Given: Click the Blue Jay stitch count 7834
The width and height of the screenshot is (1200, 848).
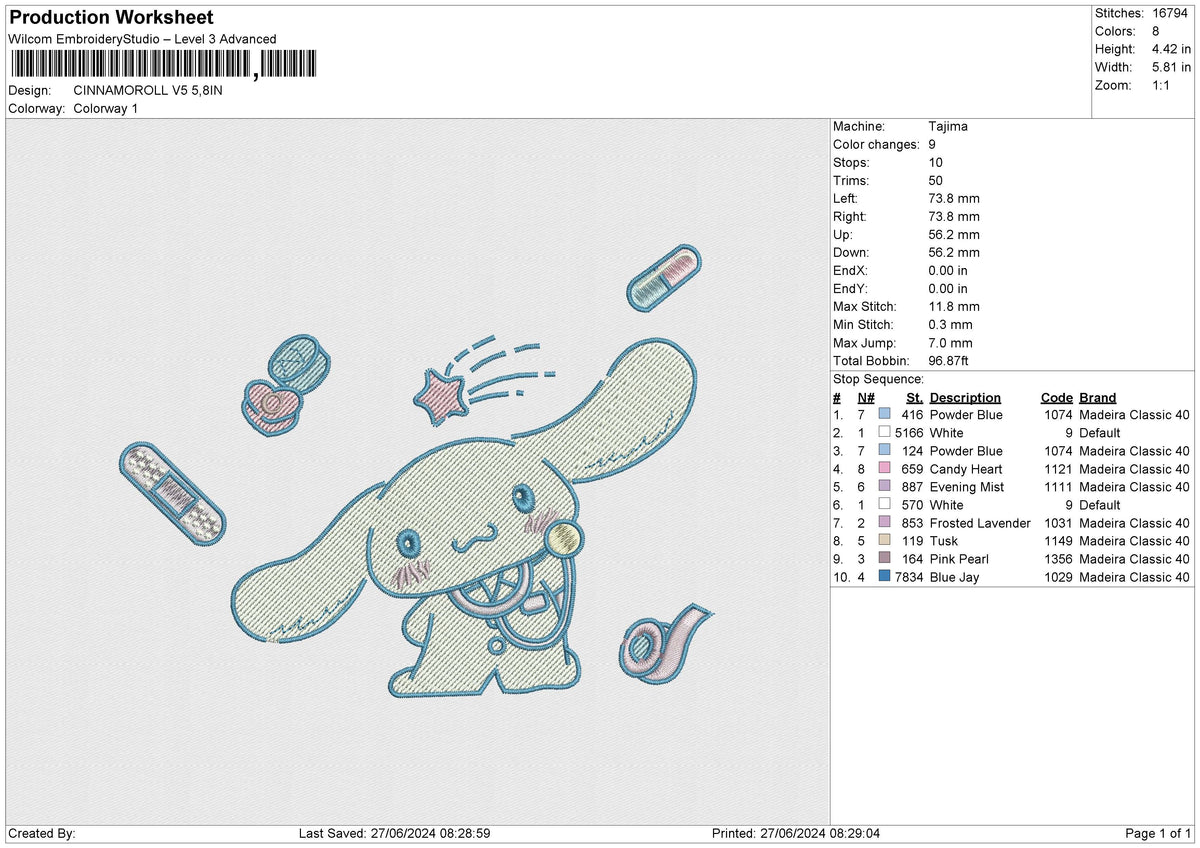Looking at the screenshot, I should (x=909, y=577).
